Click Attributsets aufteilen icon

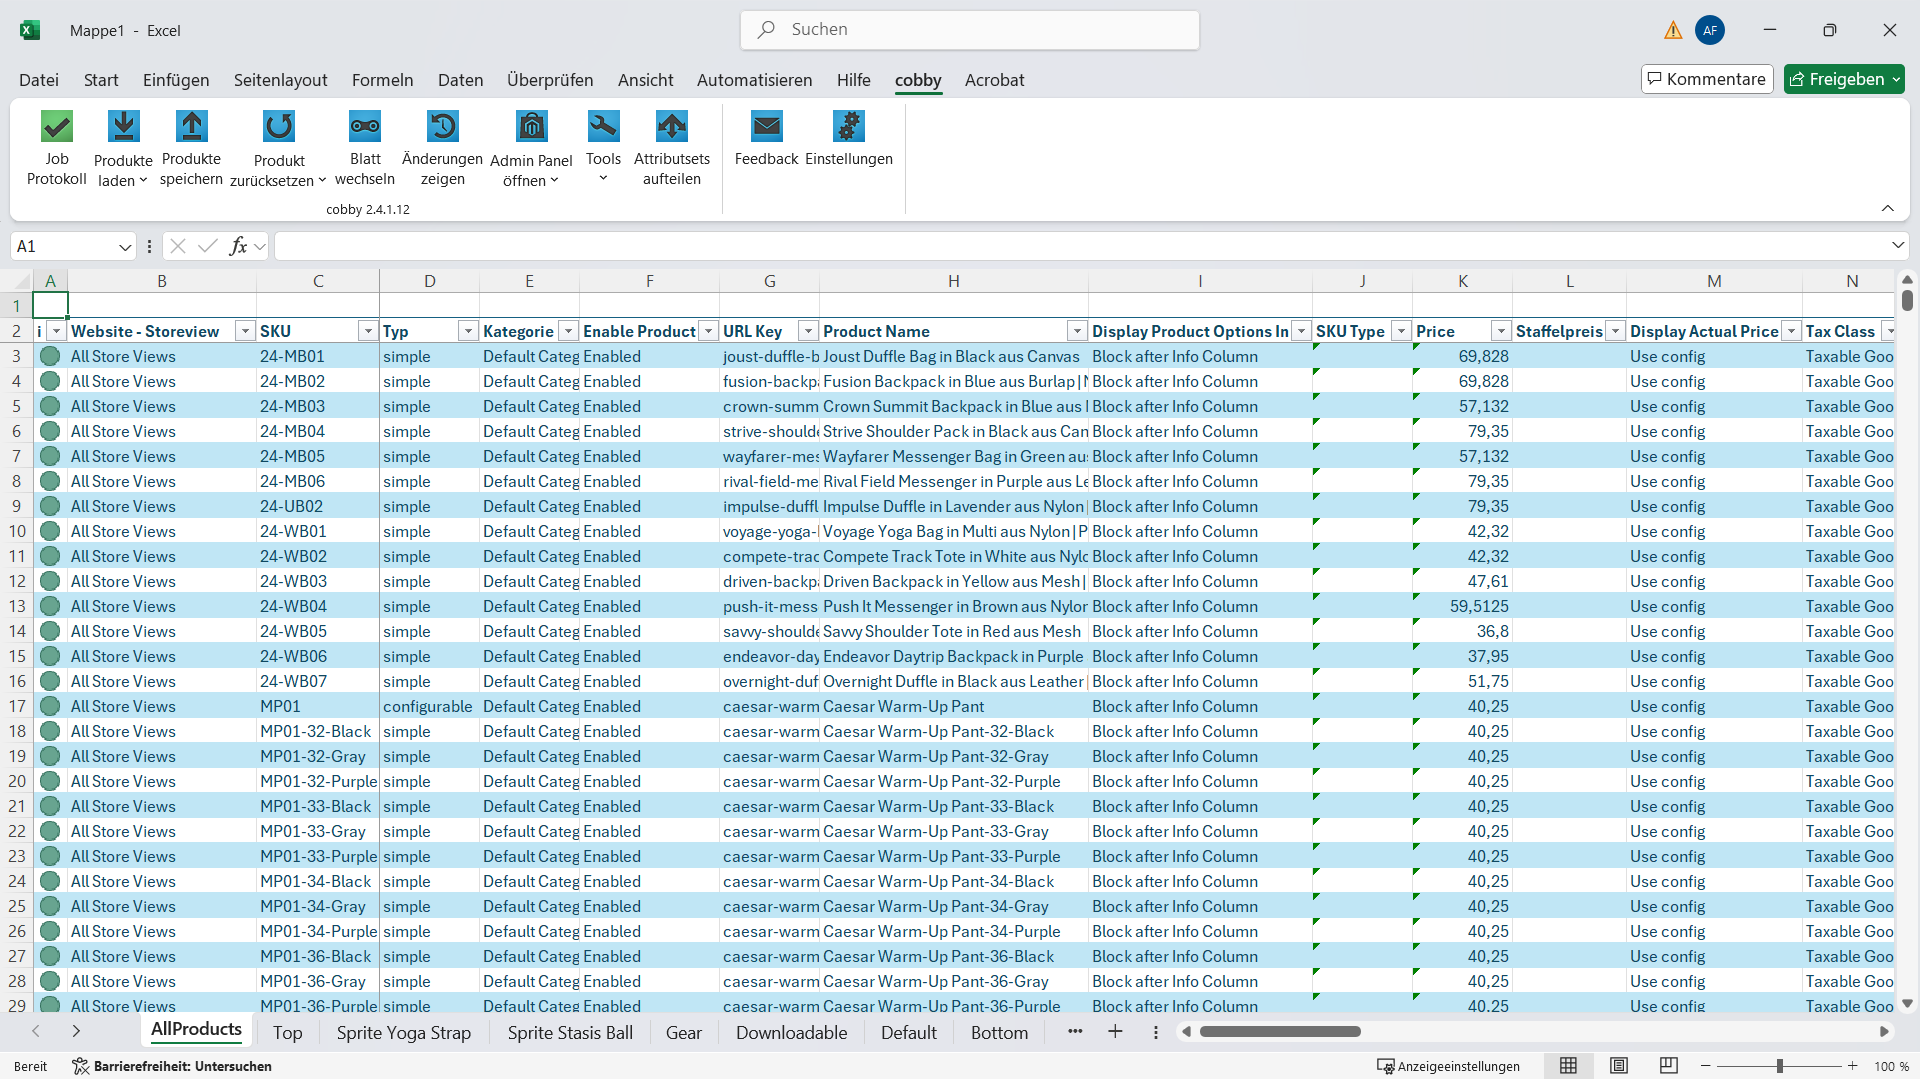671,127
